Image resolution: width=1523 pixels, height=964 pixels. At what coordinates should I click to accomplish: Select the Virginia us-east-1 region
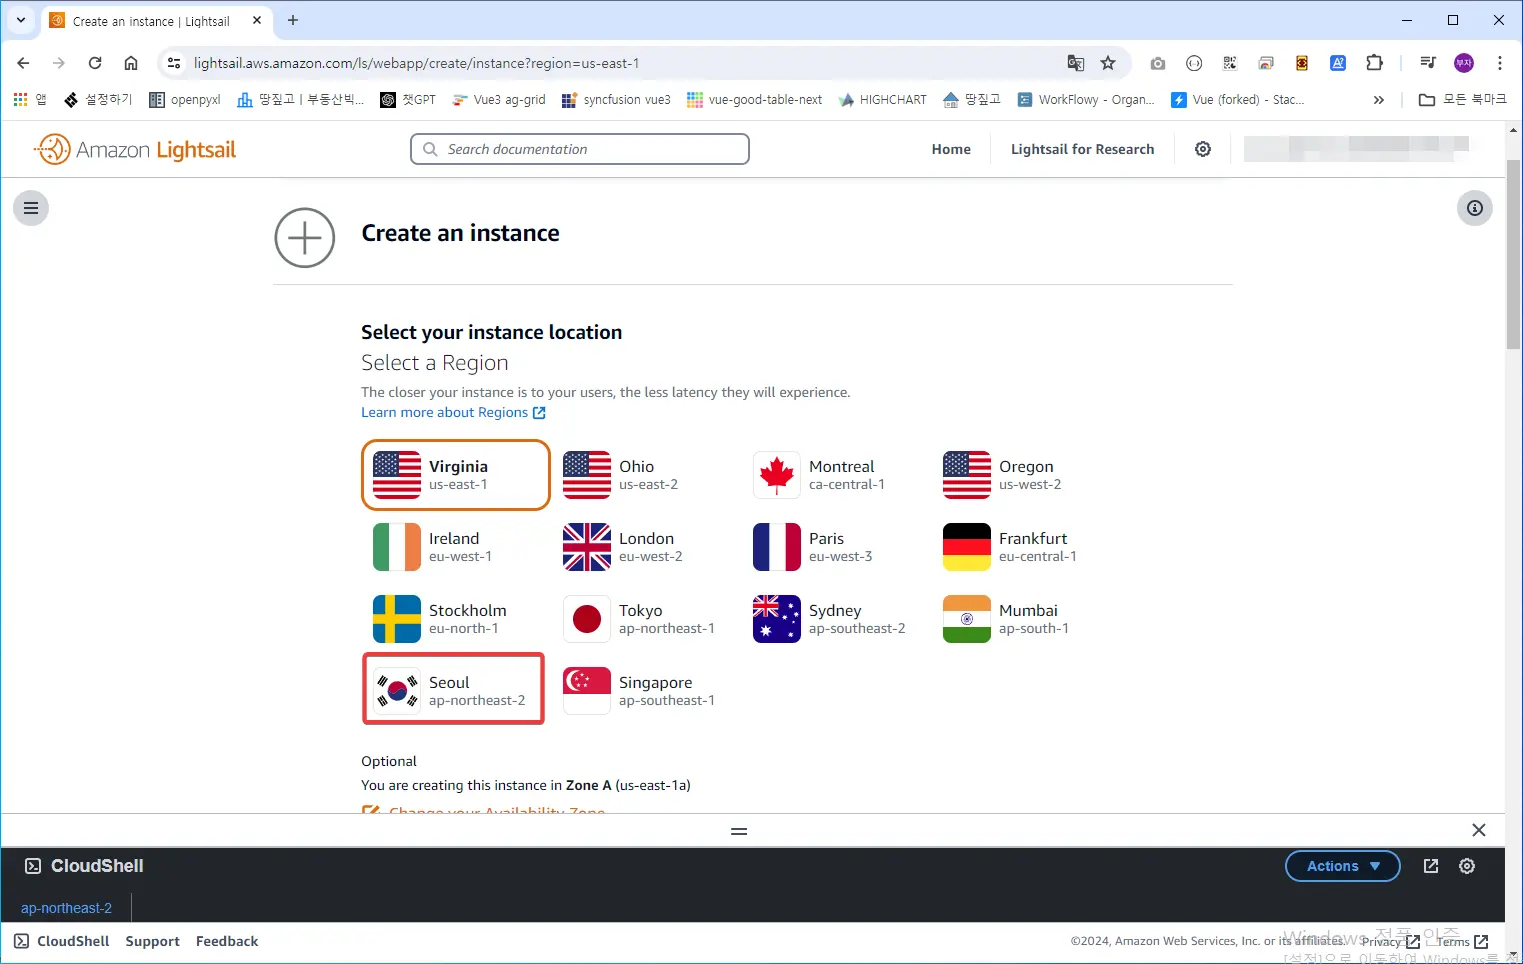[x=456, y=475]
